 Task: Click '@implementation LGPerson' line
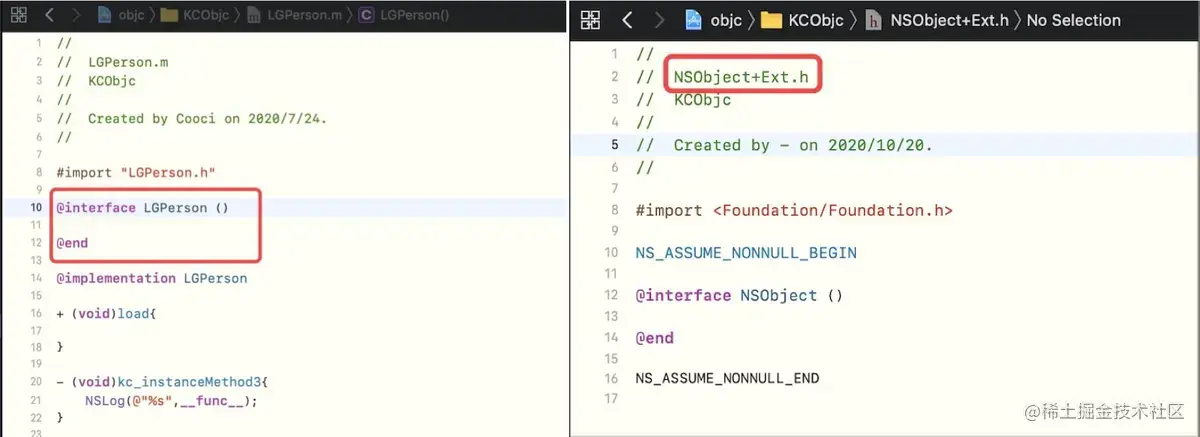click(x=152, y=278)
